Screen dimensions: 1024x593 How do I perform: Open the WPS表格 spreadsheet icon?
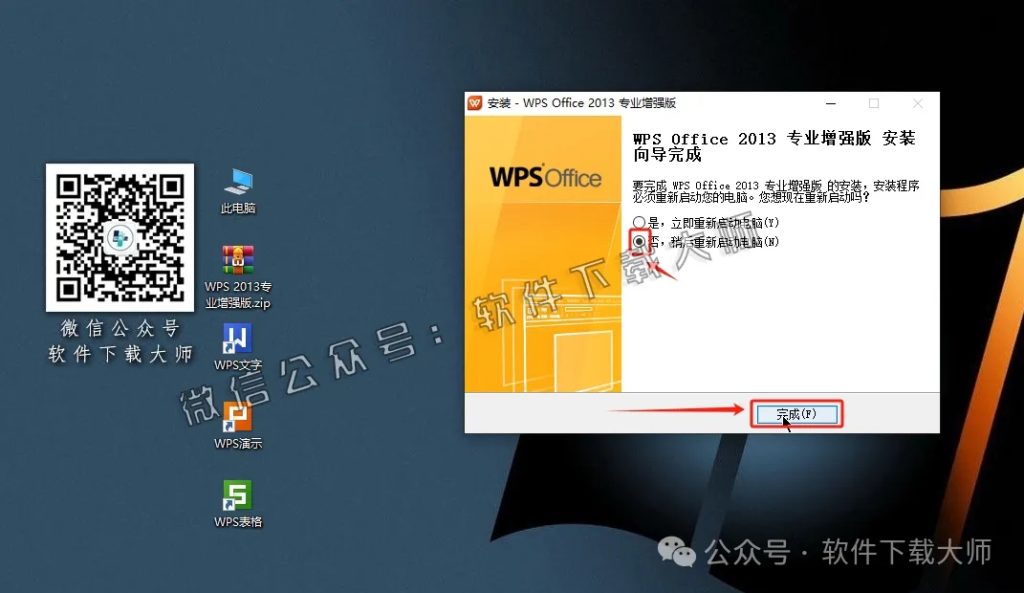pyautogui.click(x=237, y=496)
